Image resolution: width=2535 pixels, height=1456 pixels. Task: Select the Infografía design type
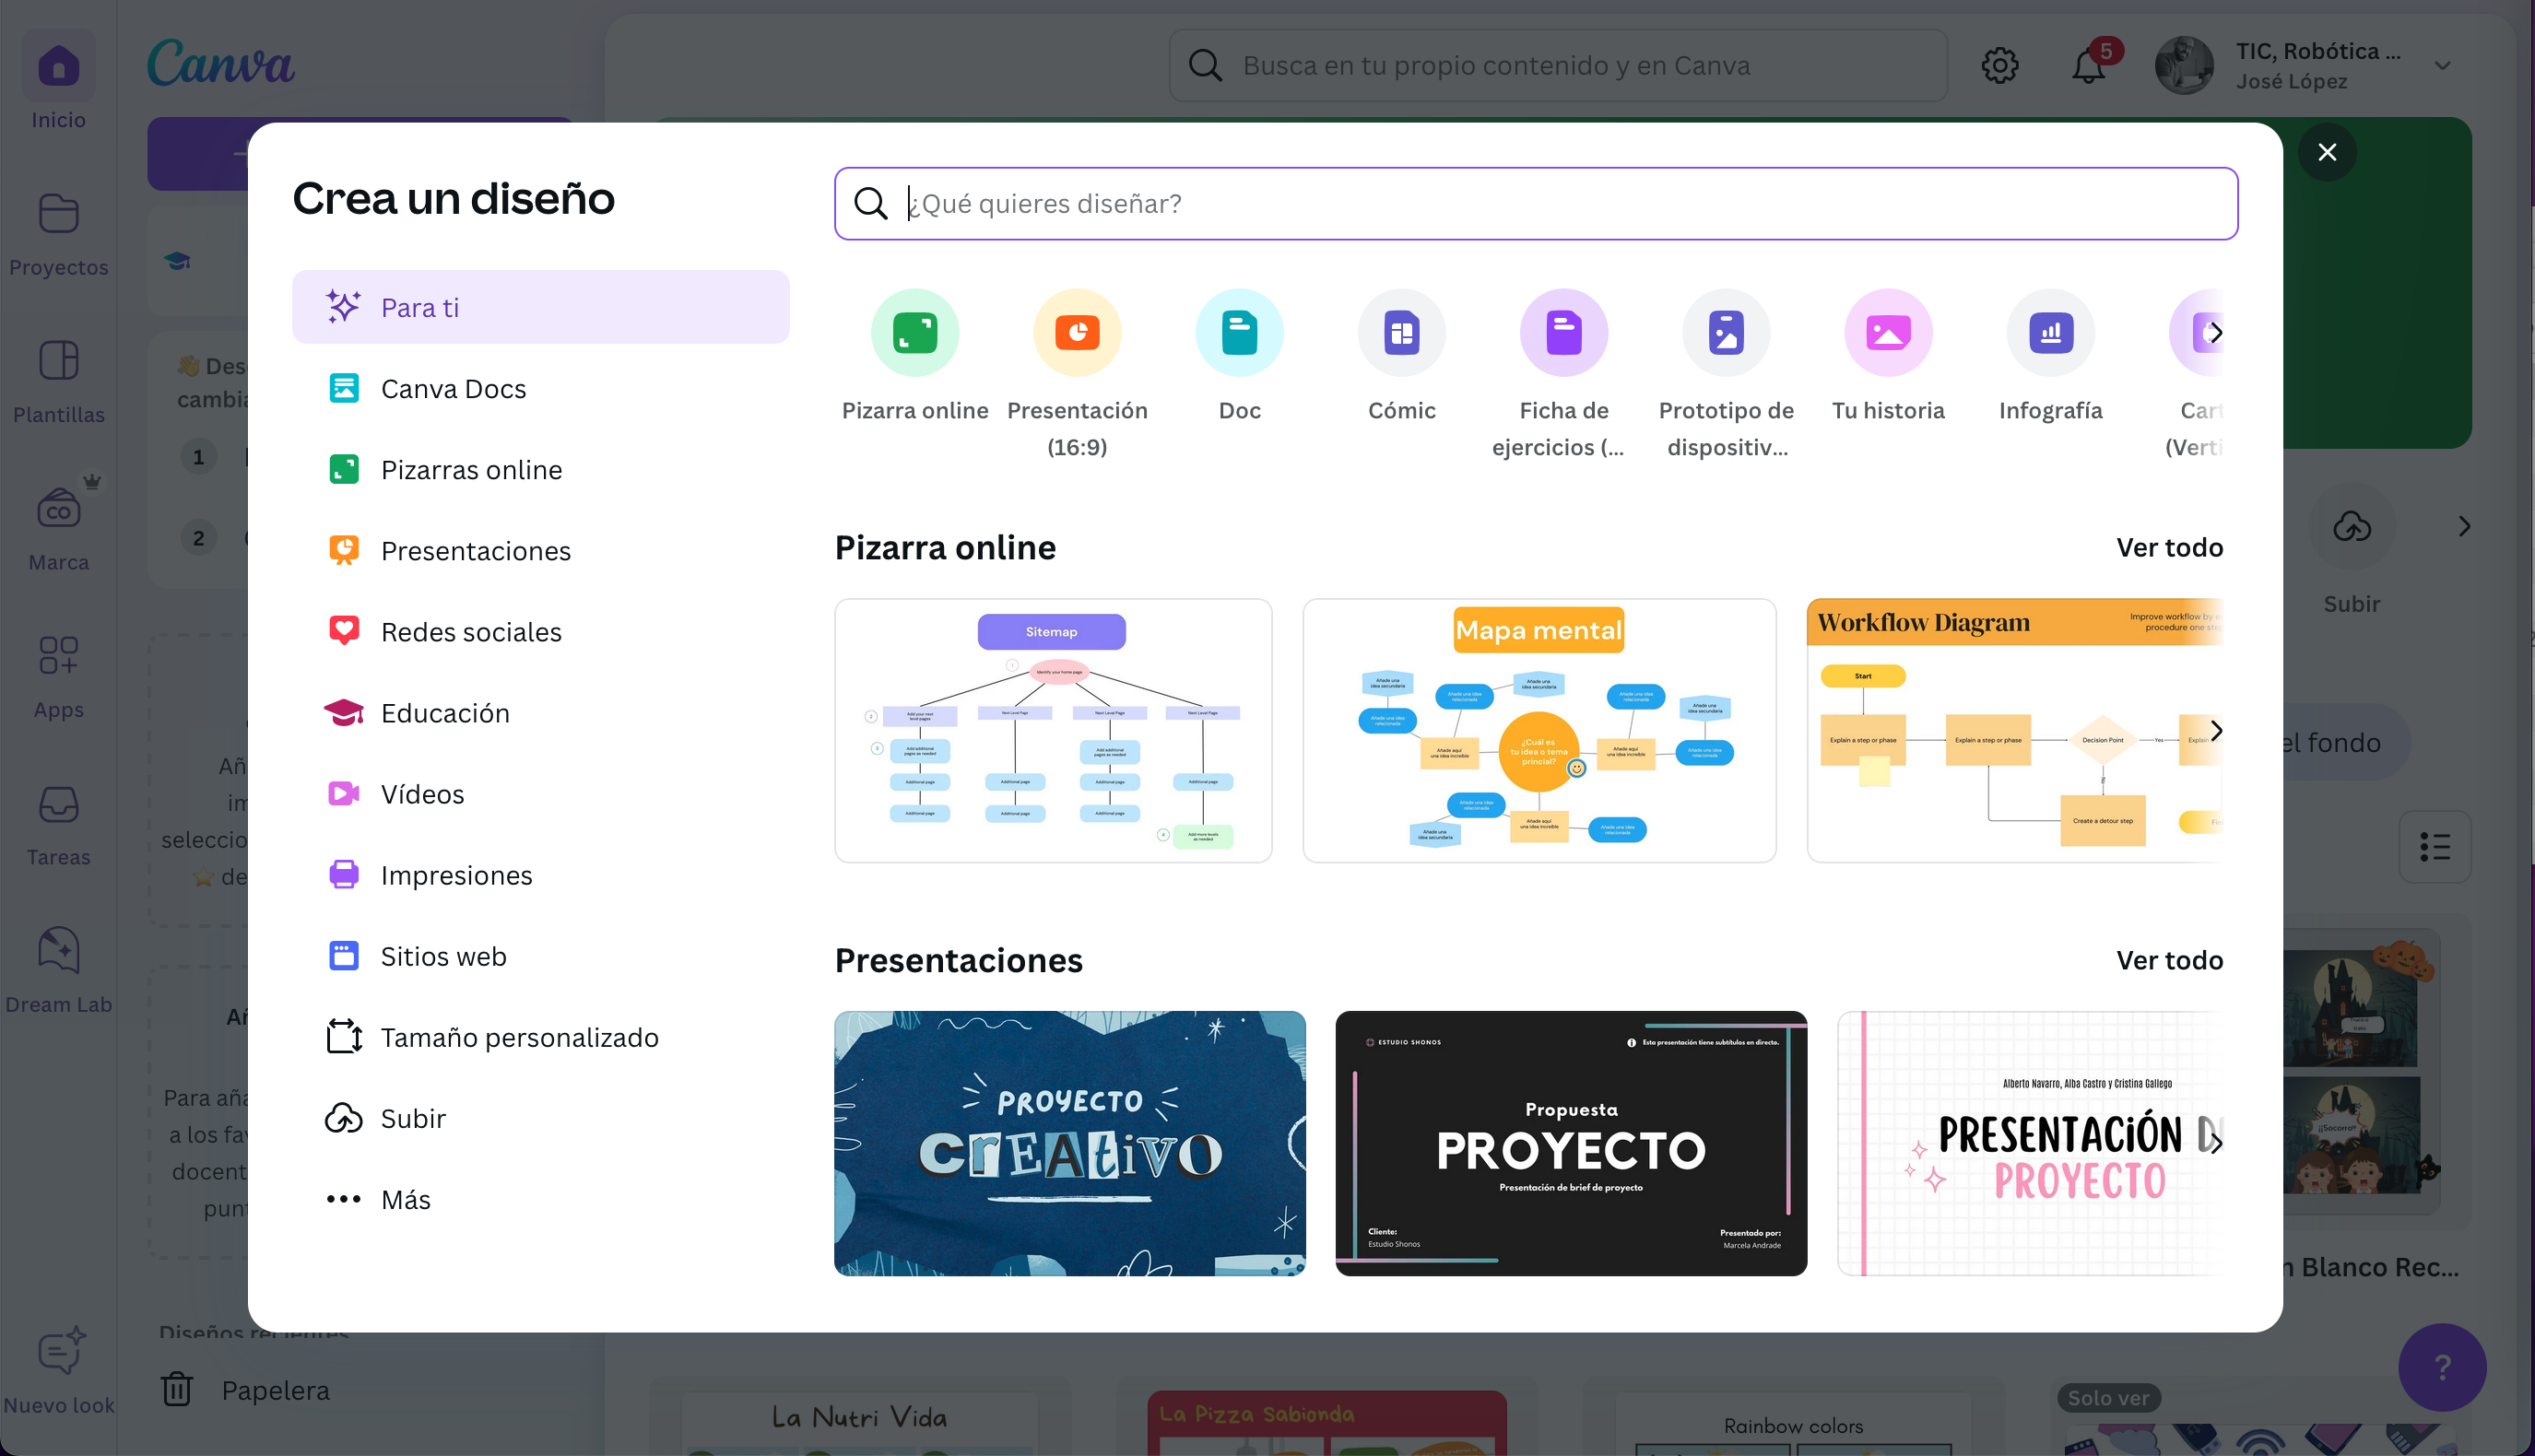coord(2049,332)
